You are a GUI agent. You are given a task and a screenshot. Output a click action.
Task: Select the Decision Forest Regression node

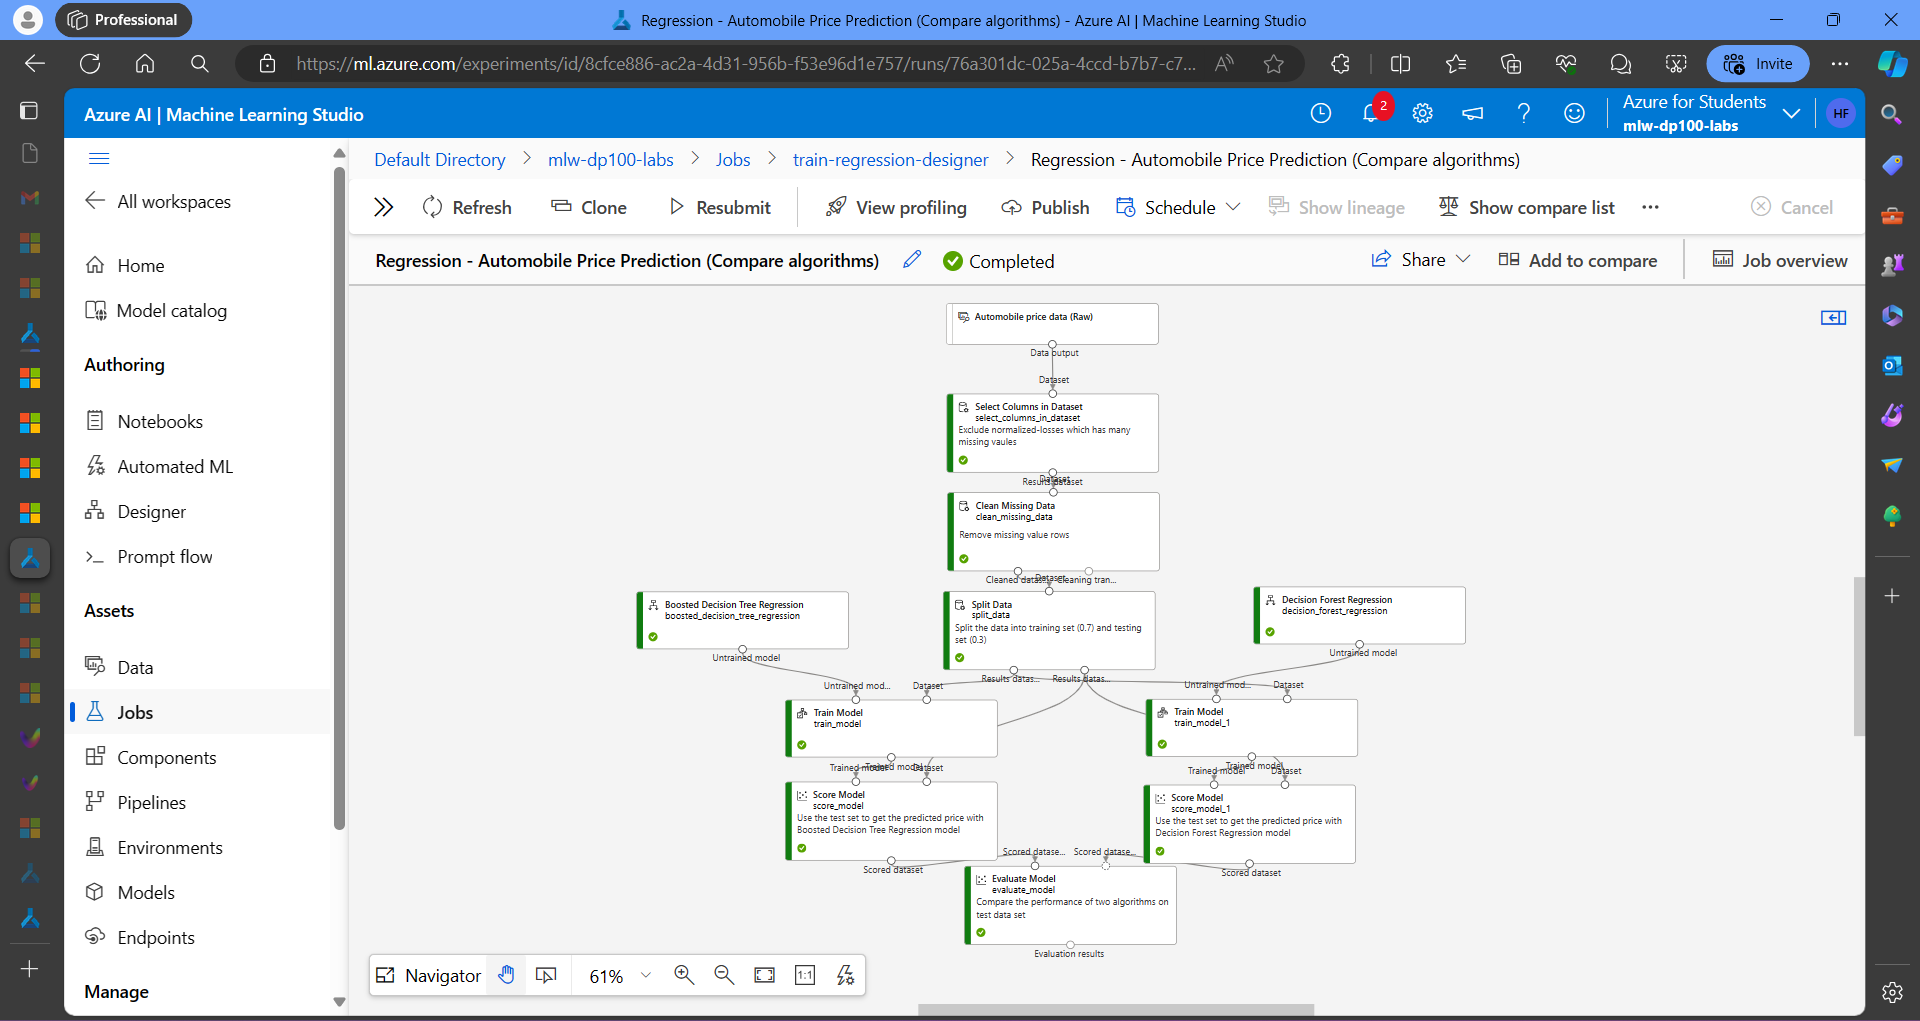point(1360,615)
